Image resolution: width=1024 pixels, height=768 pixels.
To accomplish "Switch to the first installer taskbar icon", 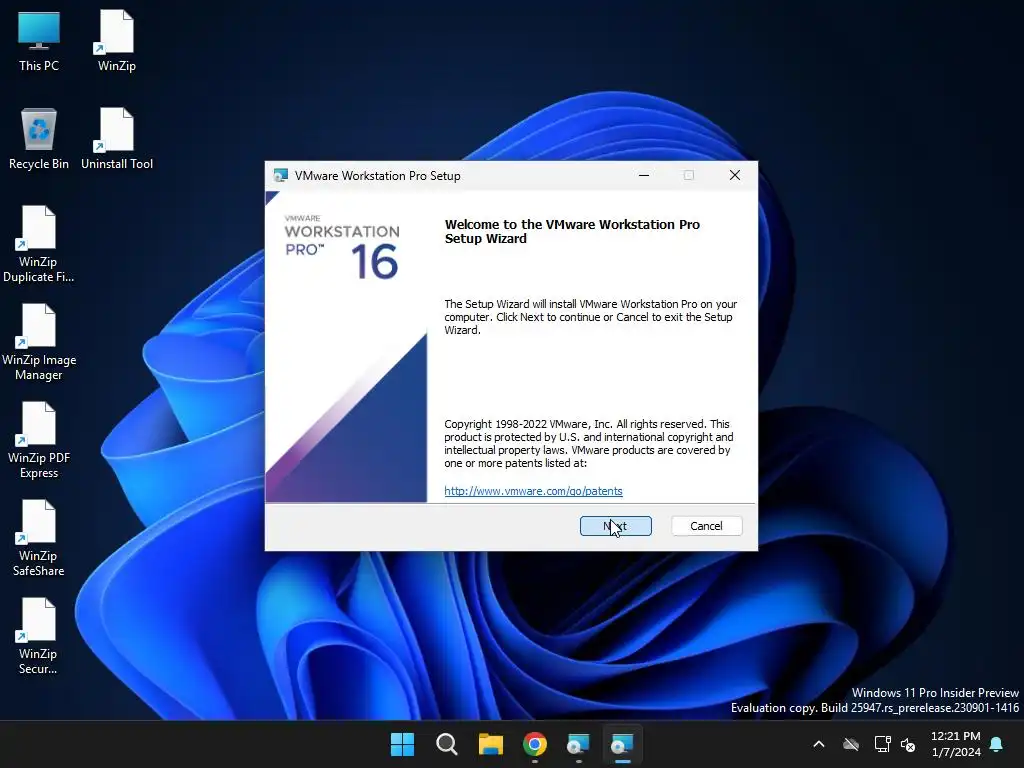I will click(579, 744).
